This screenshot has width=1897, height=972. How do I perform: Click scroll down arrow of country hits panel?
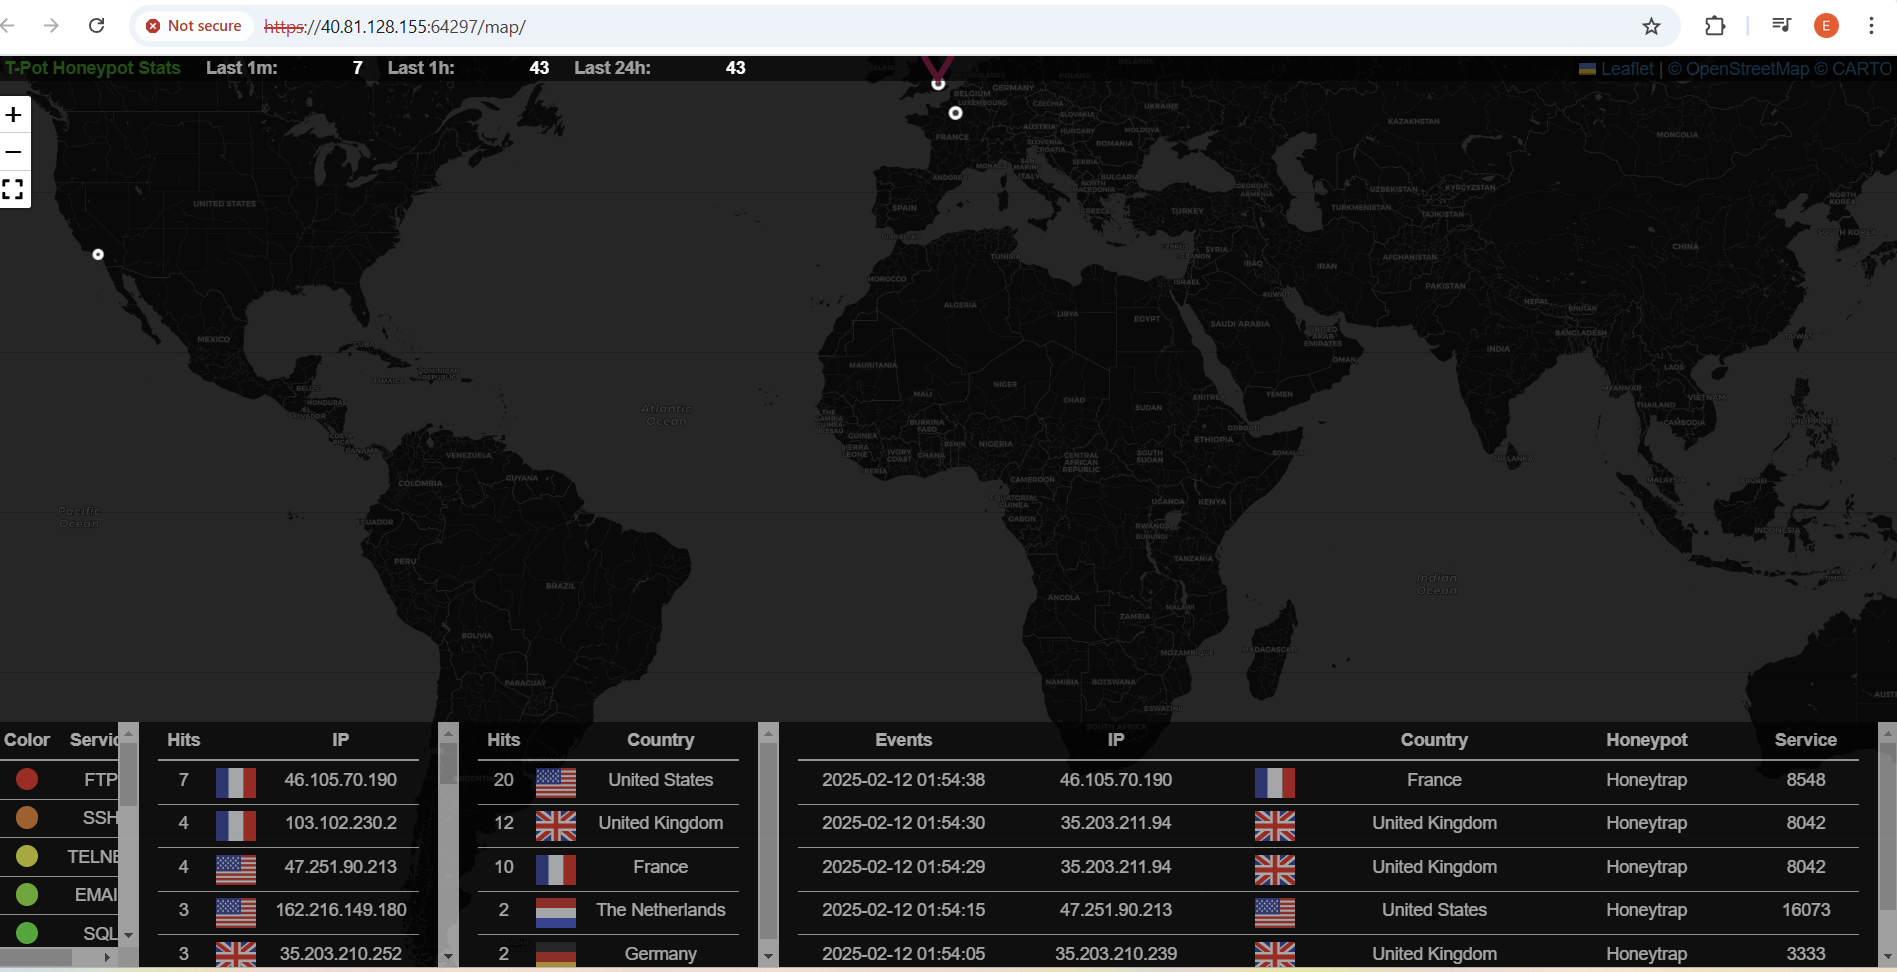[x=768, y=957]
